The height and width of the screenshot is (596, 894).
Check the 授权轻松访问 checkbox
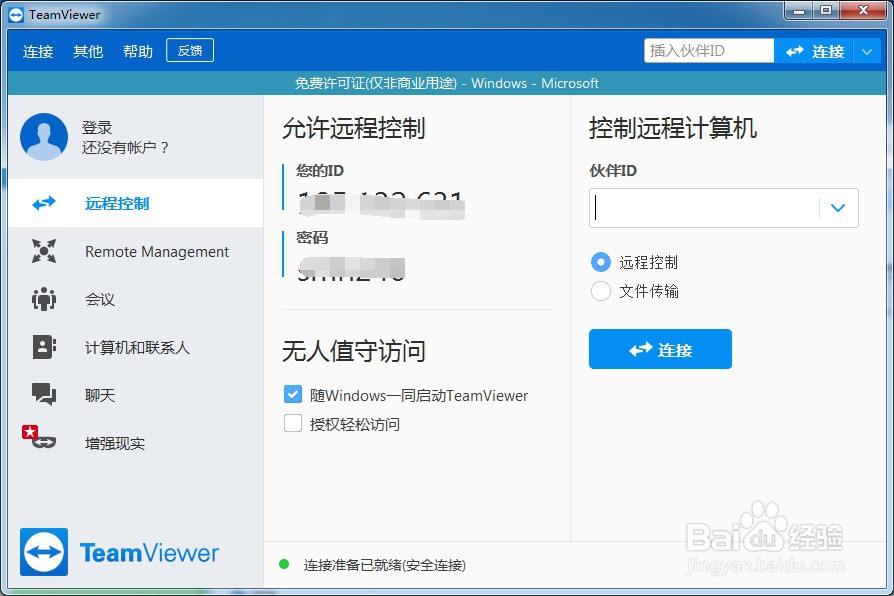pyautogui.click(x=293, y=423)
